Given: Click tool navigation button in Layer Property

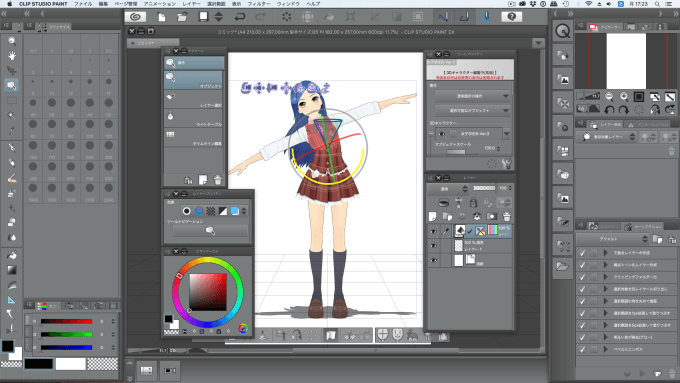Looking at the screenshot, I should point(210,231).
